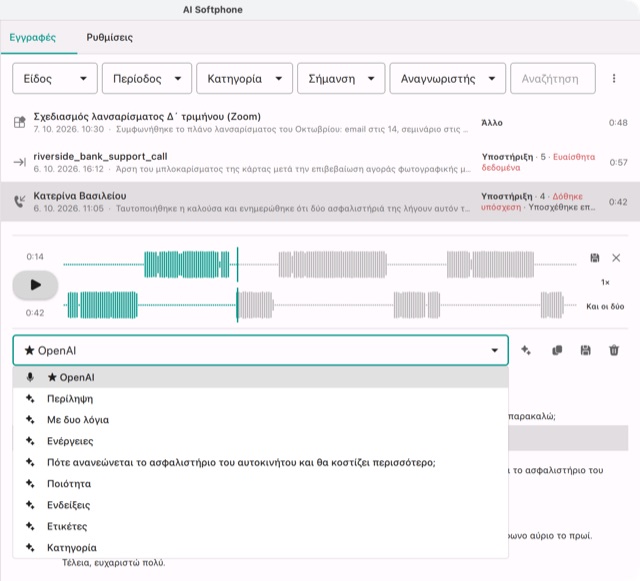640x581 pixels.
Task: Click the Αναζήτηση search field
Action: 553,78
